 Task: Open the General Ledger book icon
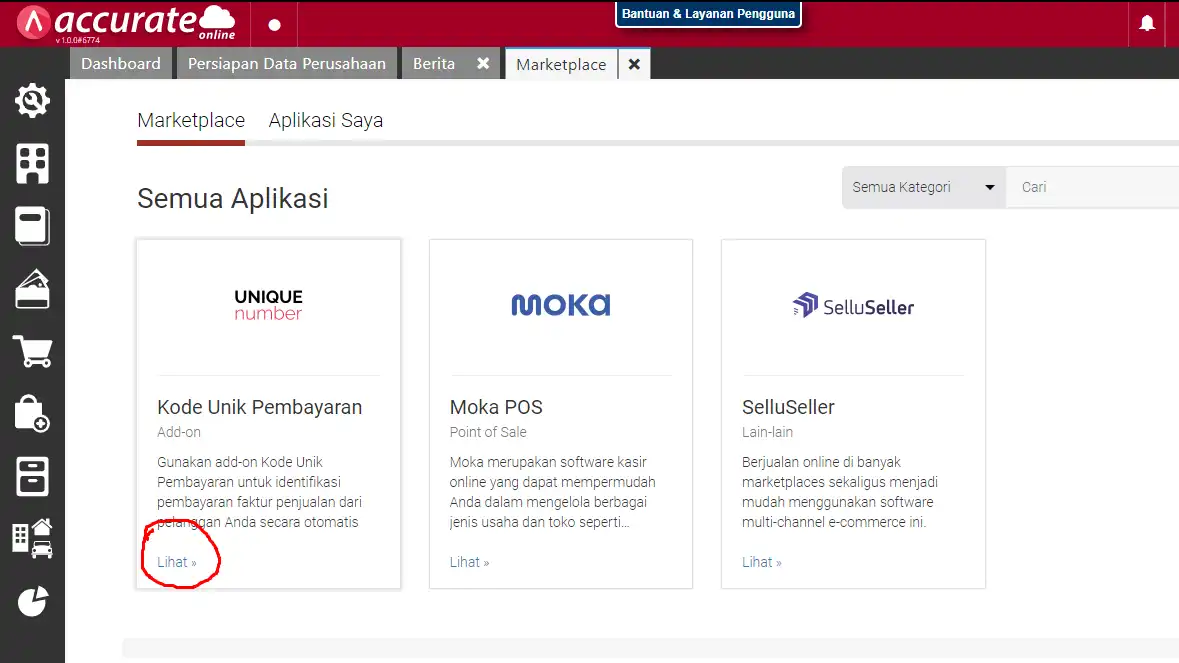pyautogui.click(x=32, y=226)
